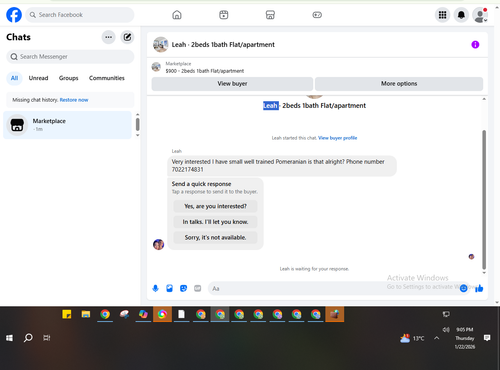Click the chat list scrollbar
This screenshot has width=500, height=370.
click(x=138, y=125)
